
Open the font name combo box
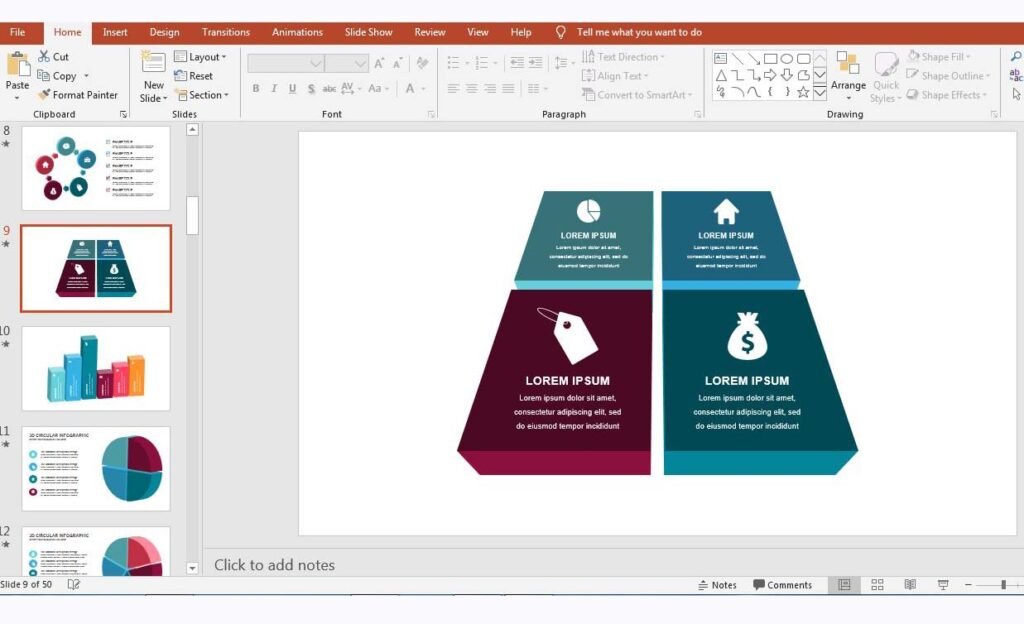(x=285, y=63)
